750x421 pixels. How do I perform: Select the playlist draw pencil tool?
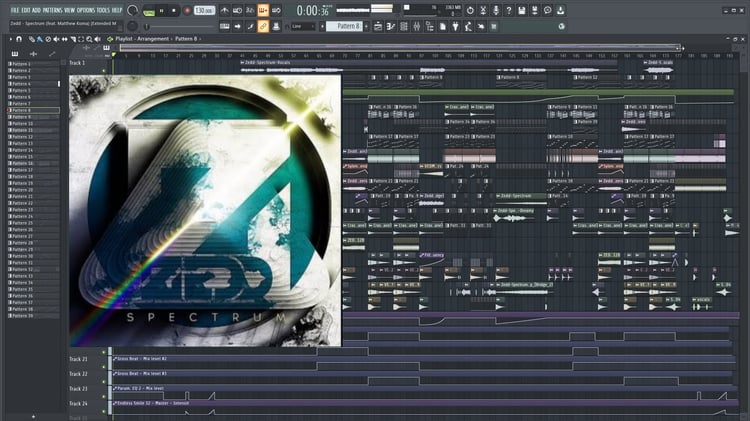(32, 39)
